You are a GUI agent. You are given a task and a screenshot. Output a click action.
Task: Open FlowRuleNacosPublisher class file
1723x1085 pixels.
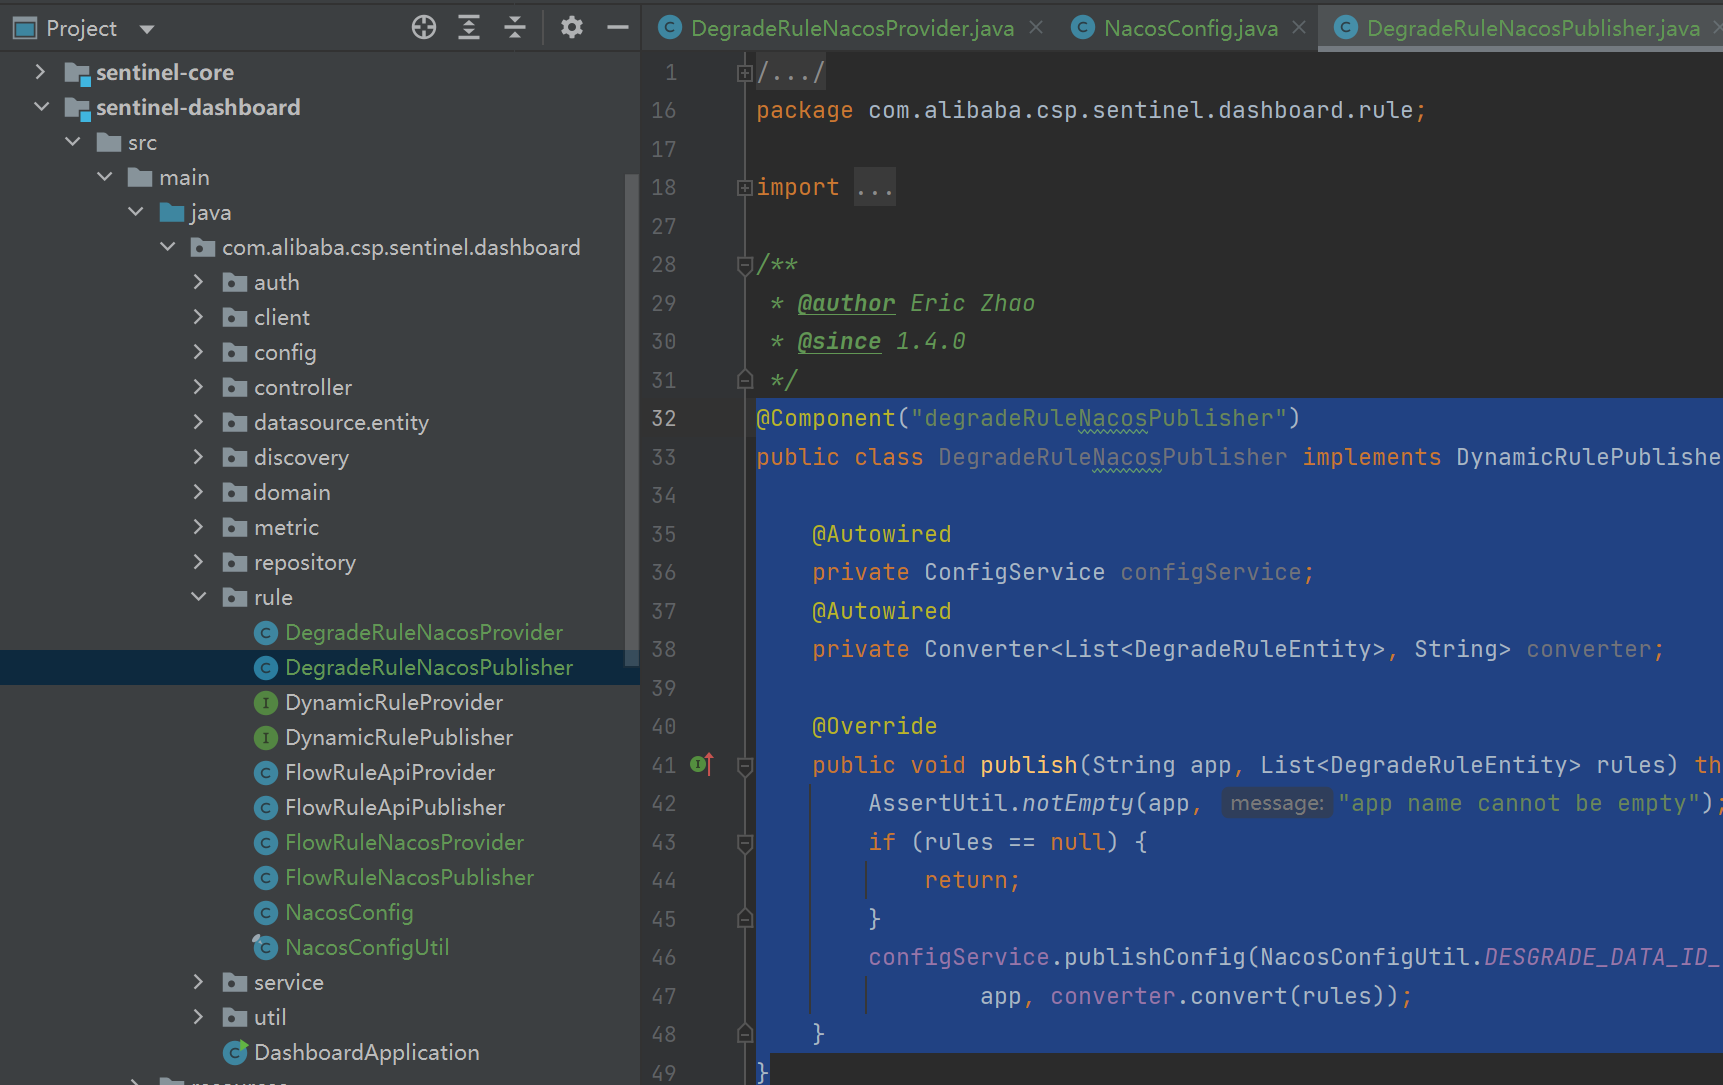410,877
